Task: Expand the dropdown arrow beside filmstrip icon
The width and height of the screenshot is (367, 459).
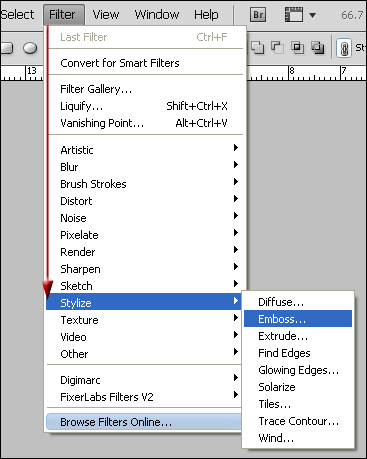Action: point(312,15)
